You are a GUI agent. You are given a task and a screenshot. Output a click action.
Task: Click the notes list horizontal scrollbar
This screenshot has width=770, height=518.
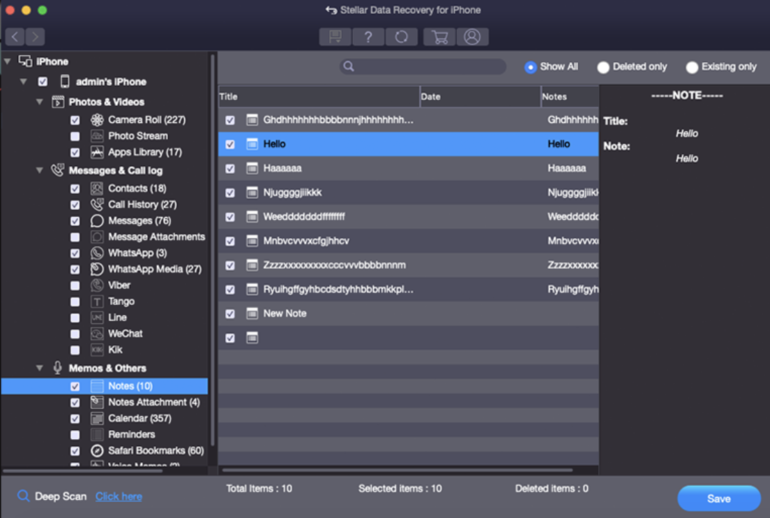pos(398,470)
